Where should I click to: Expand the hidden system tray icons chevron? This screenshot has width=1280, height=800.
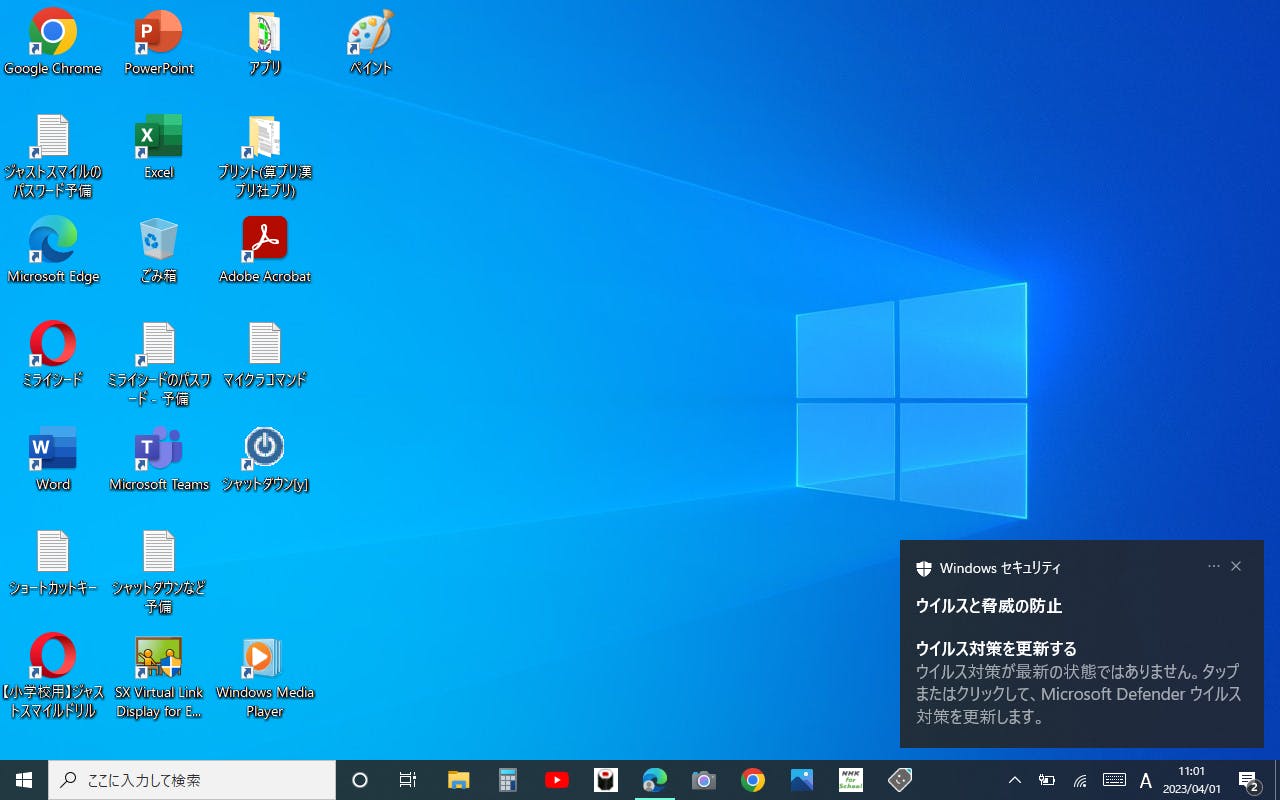pos(1014,780)
